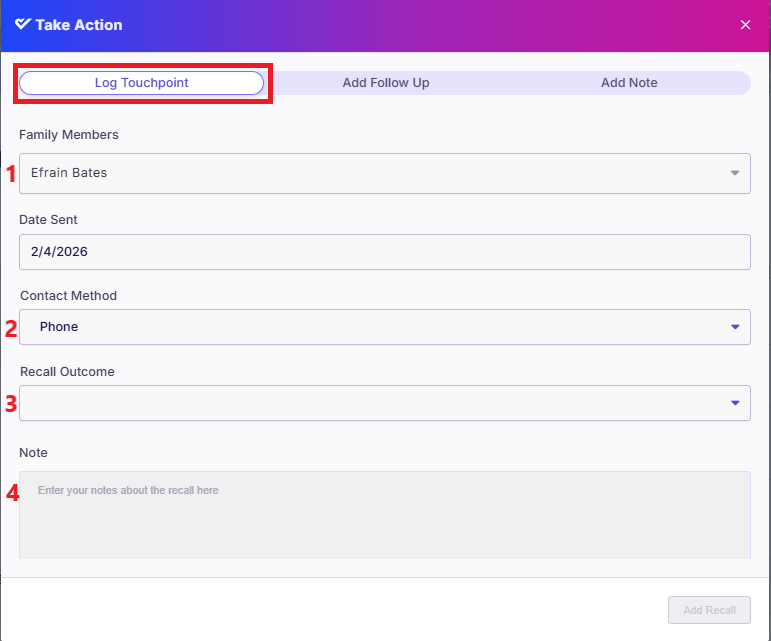Screen dimensions: 771x641
Task: Open the Add Follow Up tab
Action: click(386, 83)
